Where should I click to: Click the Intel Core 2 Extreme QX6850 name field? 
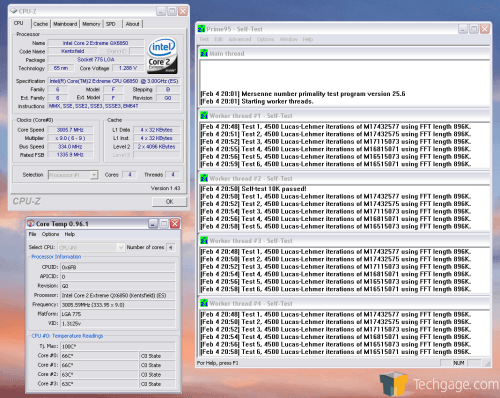[96, 43]
